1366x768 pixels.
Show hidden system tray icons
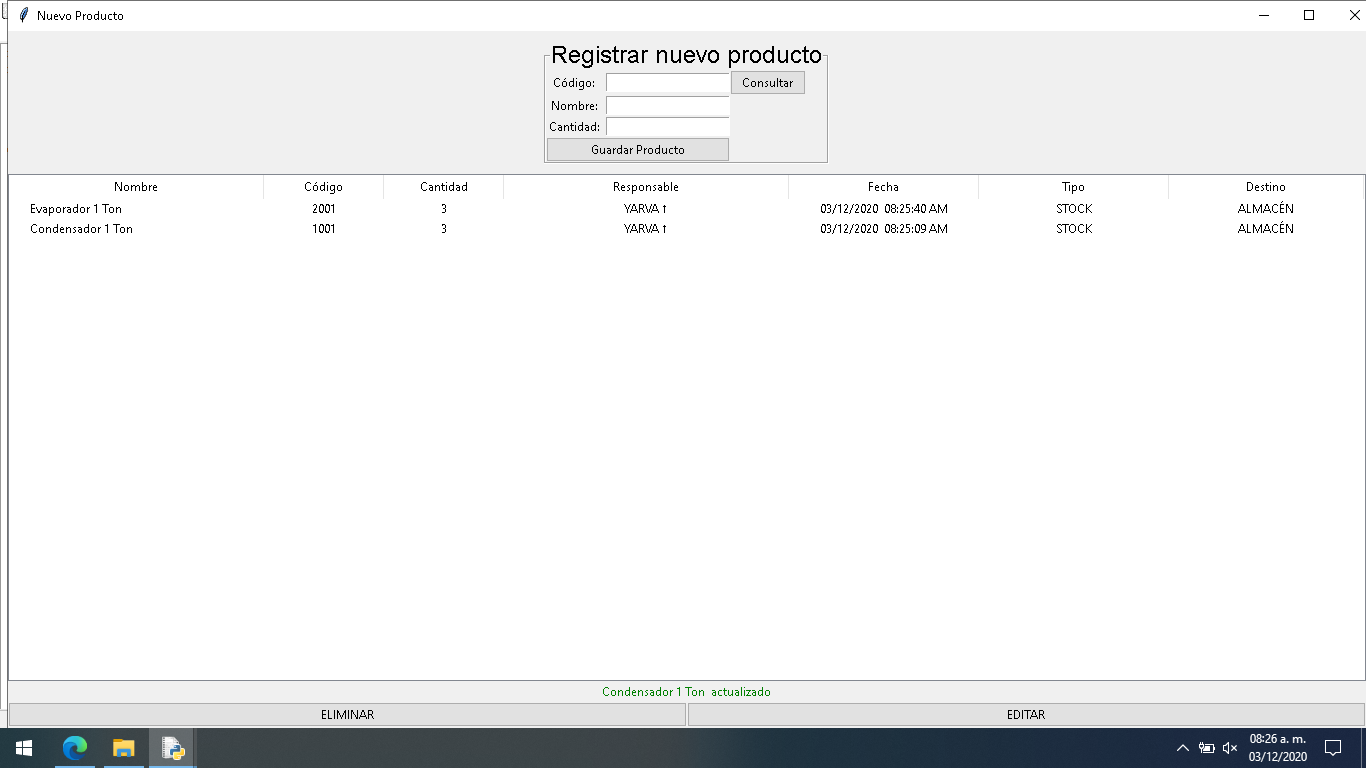[x=1183, y=748]
